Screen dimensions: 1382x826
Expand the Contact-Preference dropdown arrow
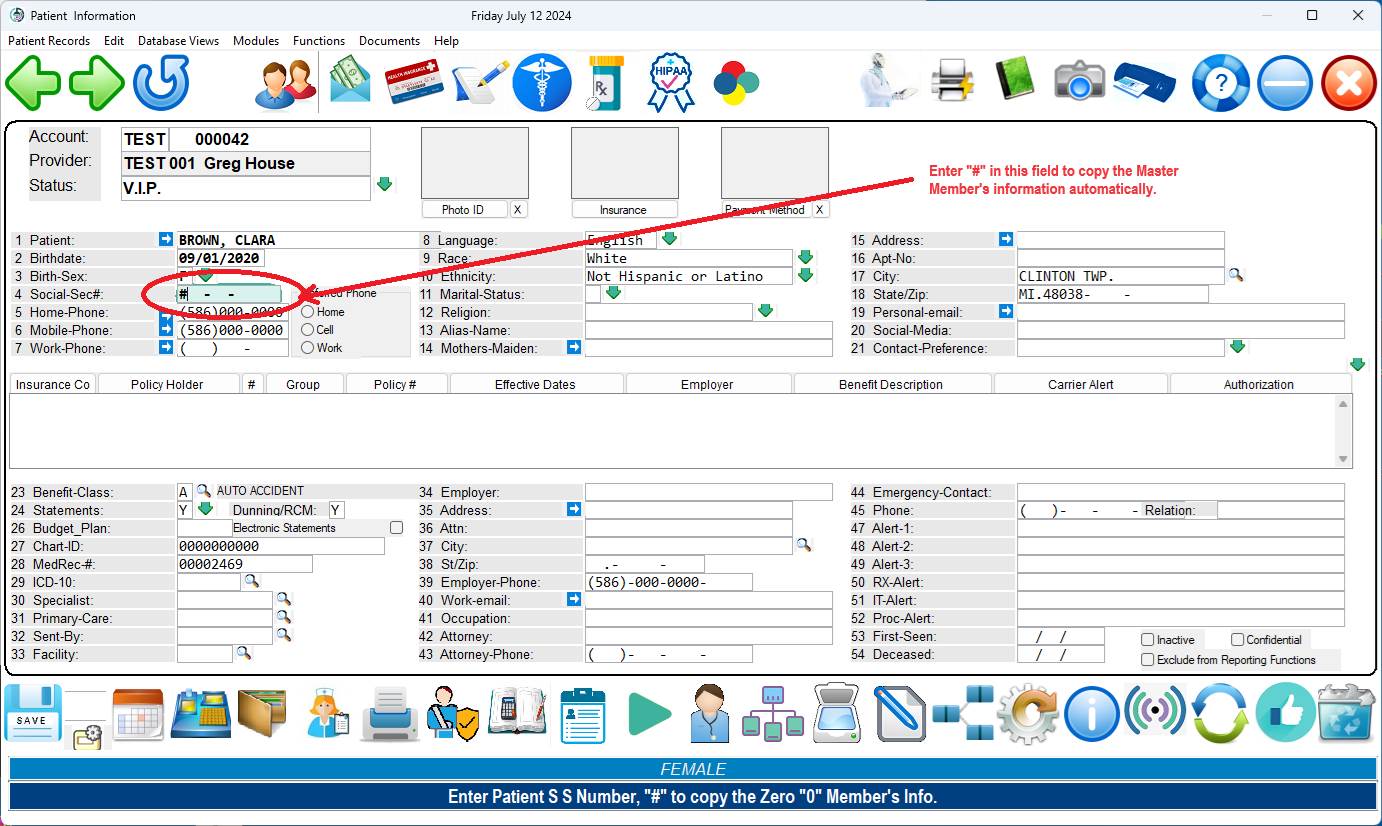click(x=1237, y=347)
